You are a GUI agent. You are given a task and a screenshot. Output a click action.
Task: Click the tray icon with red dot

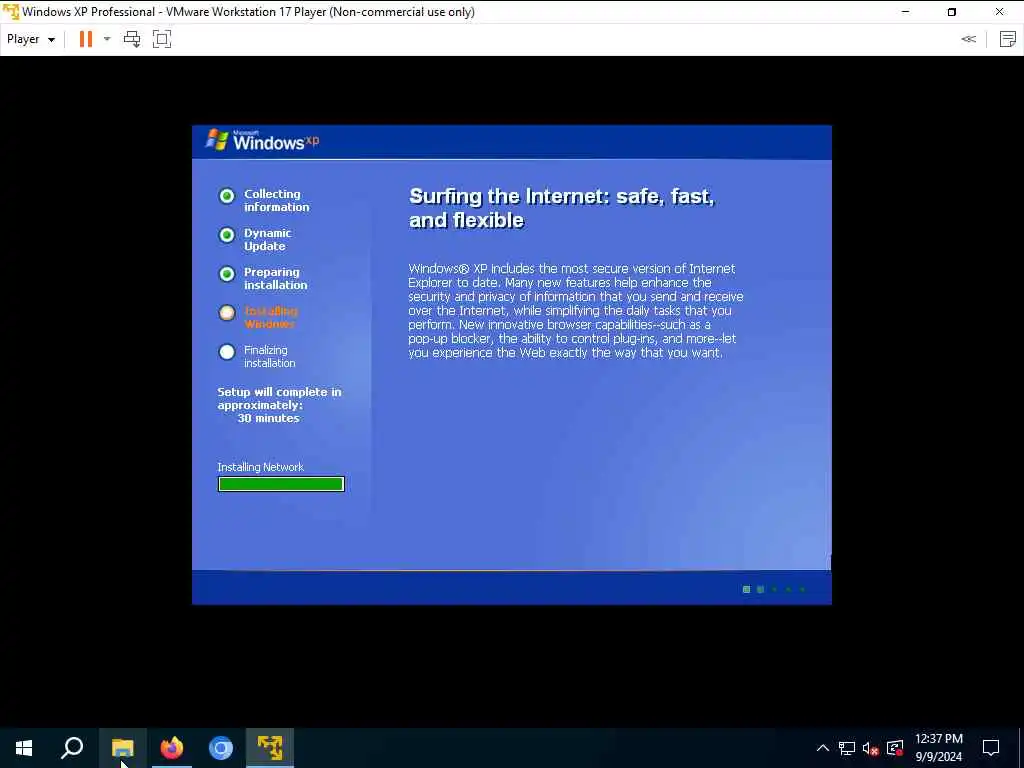[895, 748]
